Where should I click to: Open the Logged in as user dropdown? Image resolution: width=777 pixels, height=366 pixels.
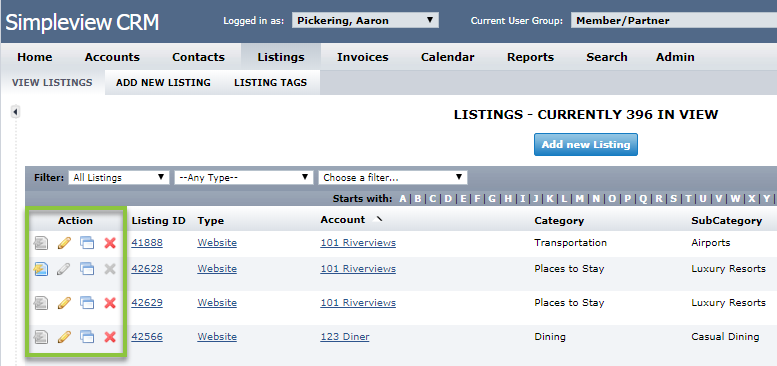click(x=365, y=21)
